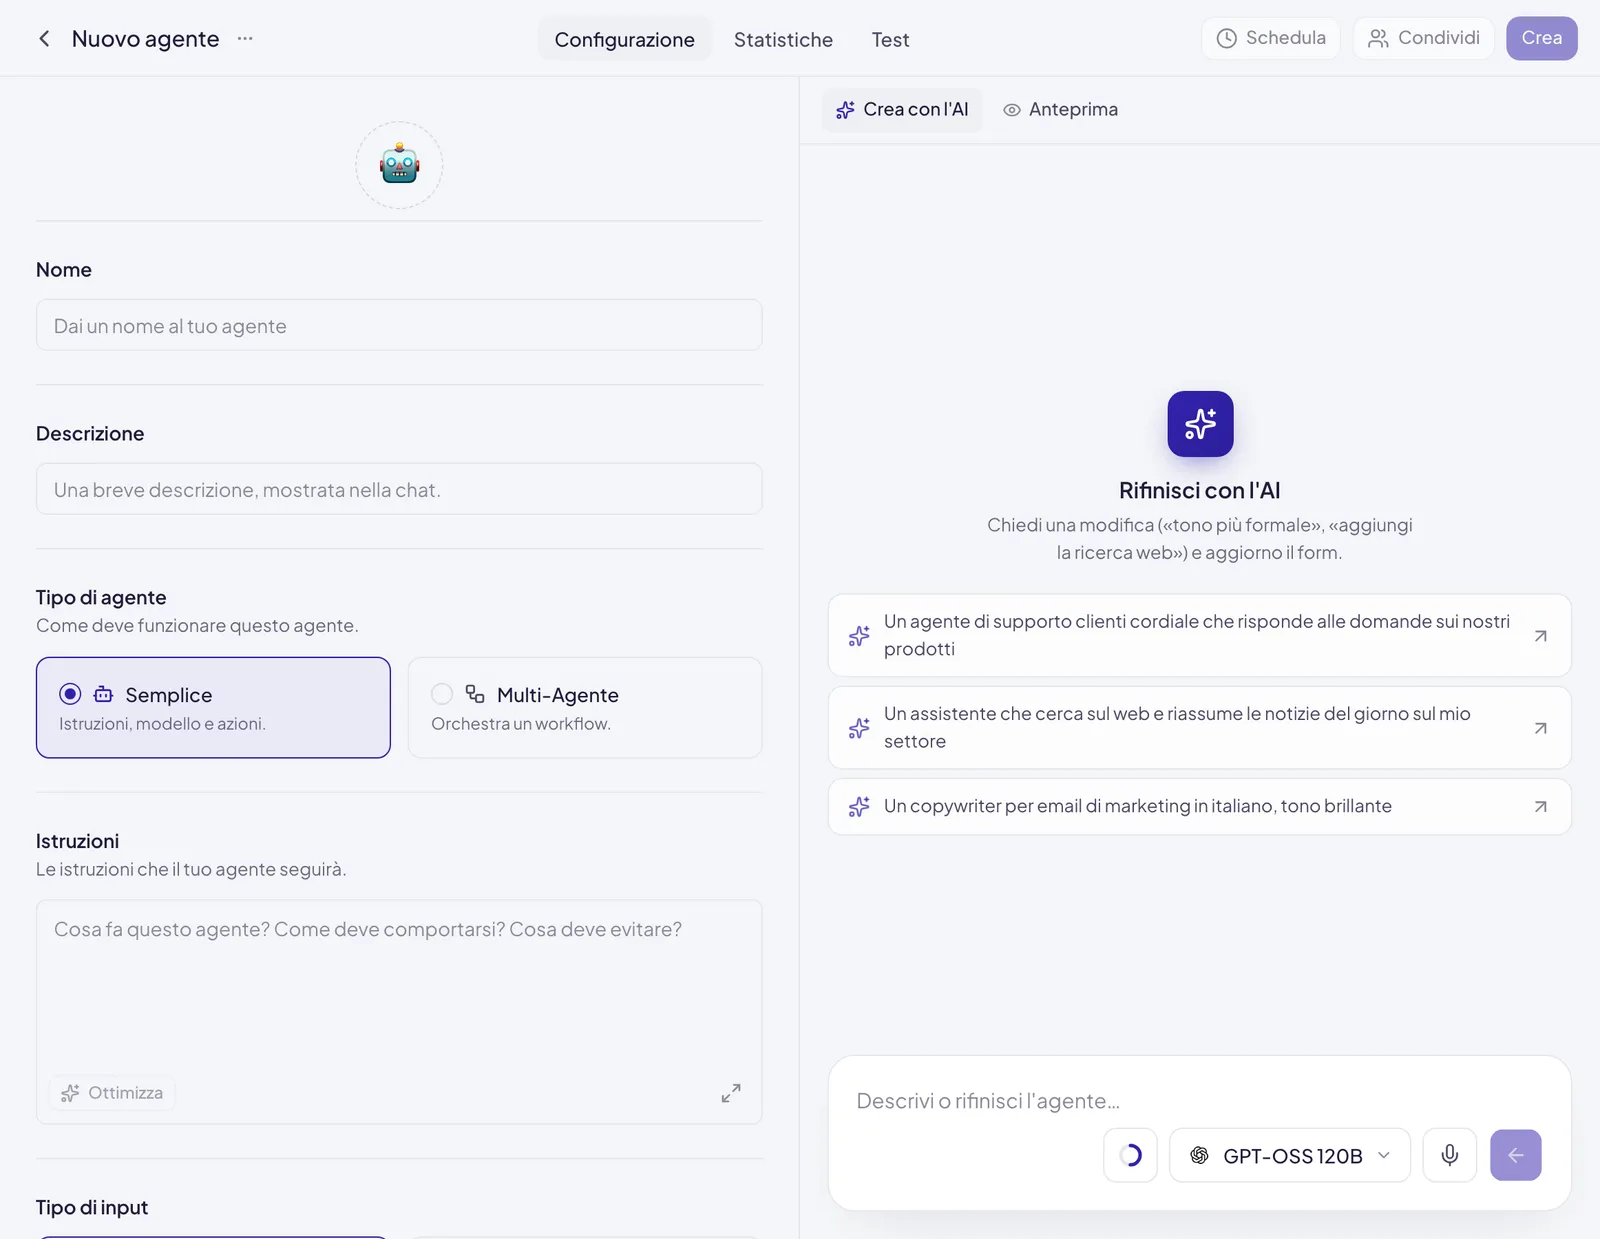Open the Test tab
The height and width of the screenshot is (1239, 1600).
890,39
